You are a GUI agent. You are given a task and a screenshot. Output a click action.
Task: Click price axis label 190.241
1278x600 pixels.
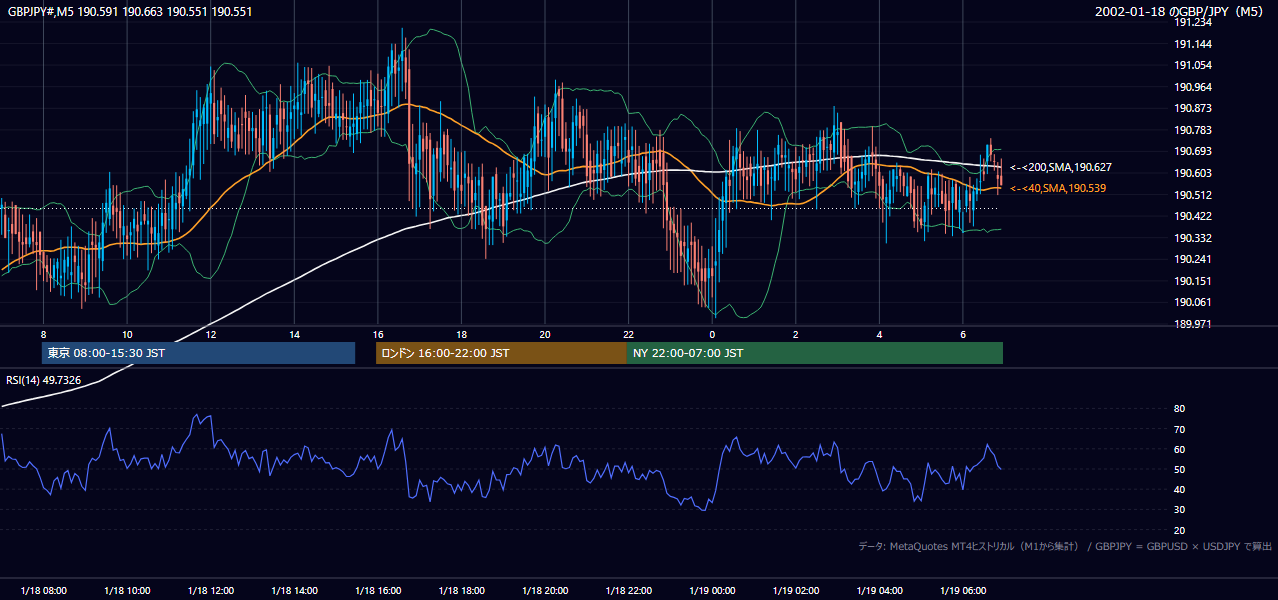[x=1193, y=259]
